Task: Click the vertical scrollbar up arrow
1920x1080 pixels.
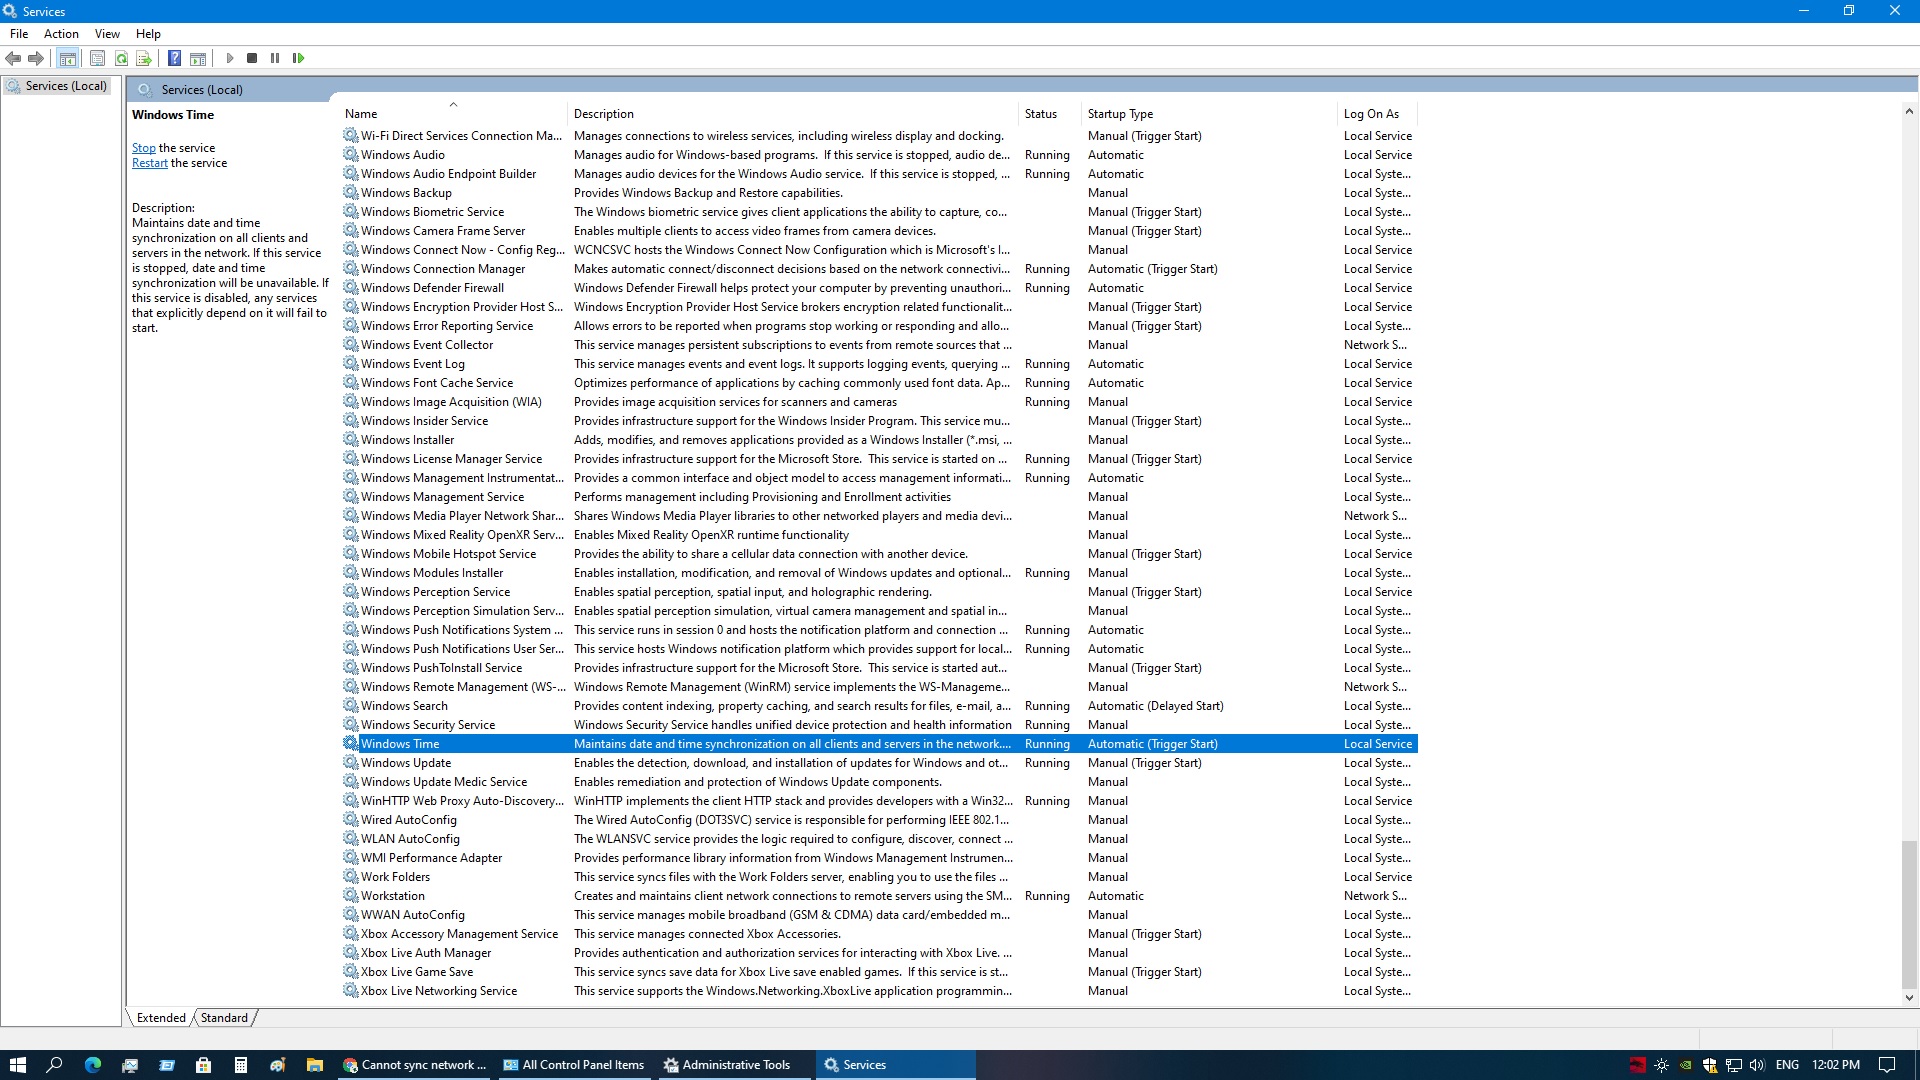Action: (1909, 112)
